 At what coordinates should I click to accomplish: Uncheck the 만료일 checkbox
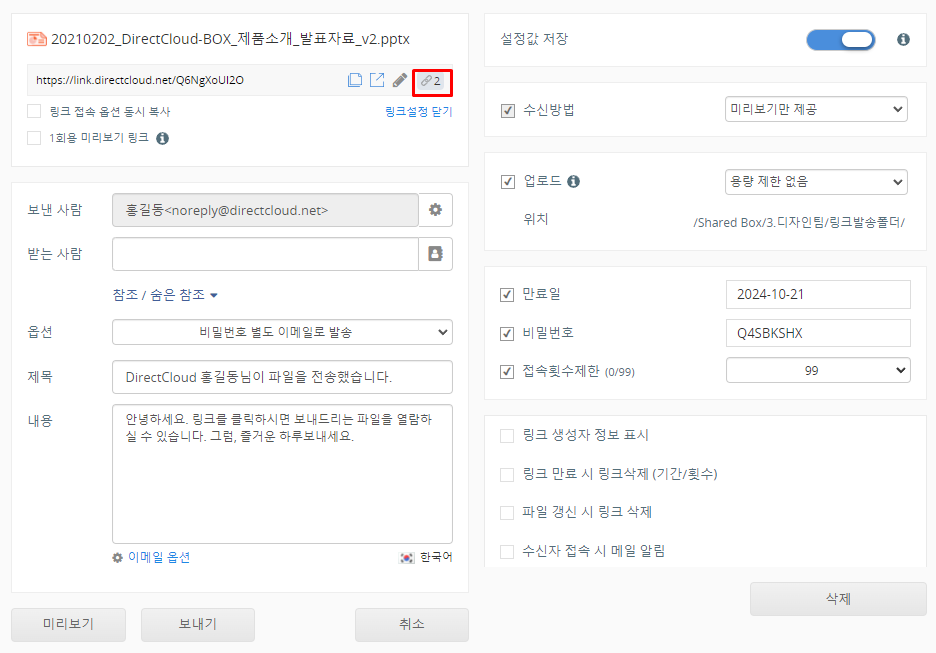point(507,295)
